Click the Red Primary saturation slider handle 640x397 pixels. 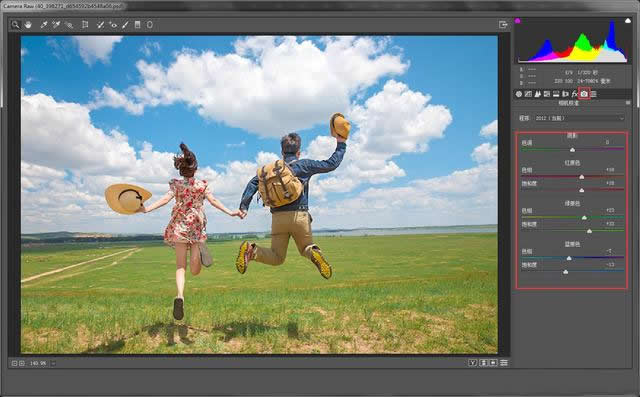pos(582,190)
